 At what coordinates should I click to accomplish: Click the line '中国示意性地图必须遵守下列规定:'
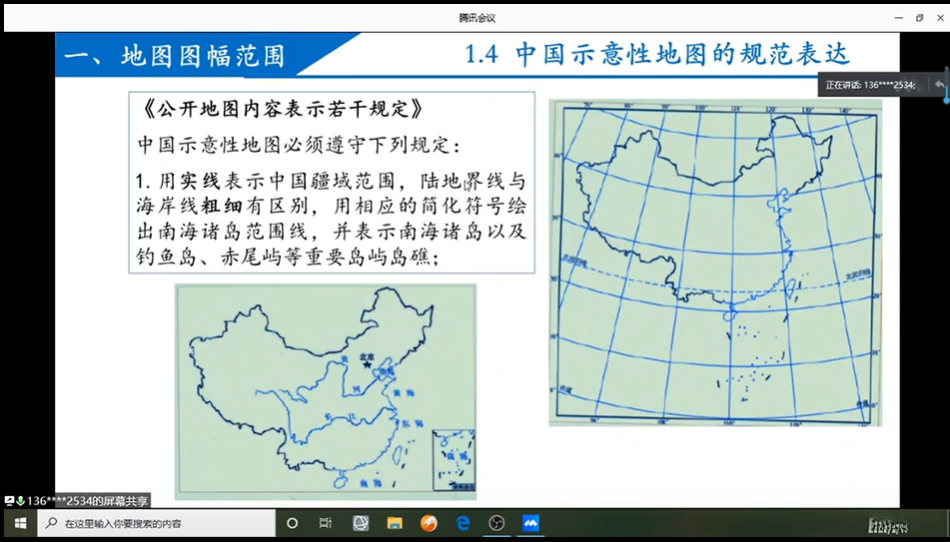299,145
